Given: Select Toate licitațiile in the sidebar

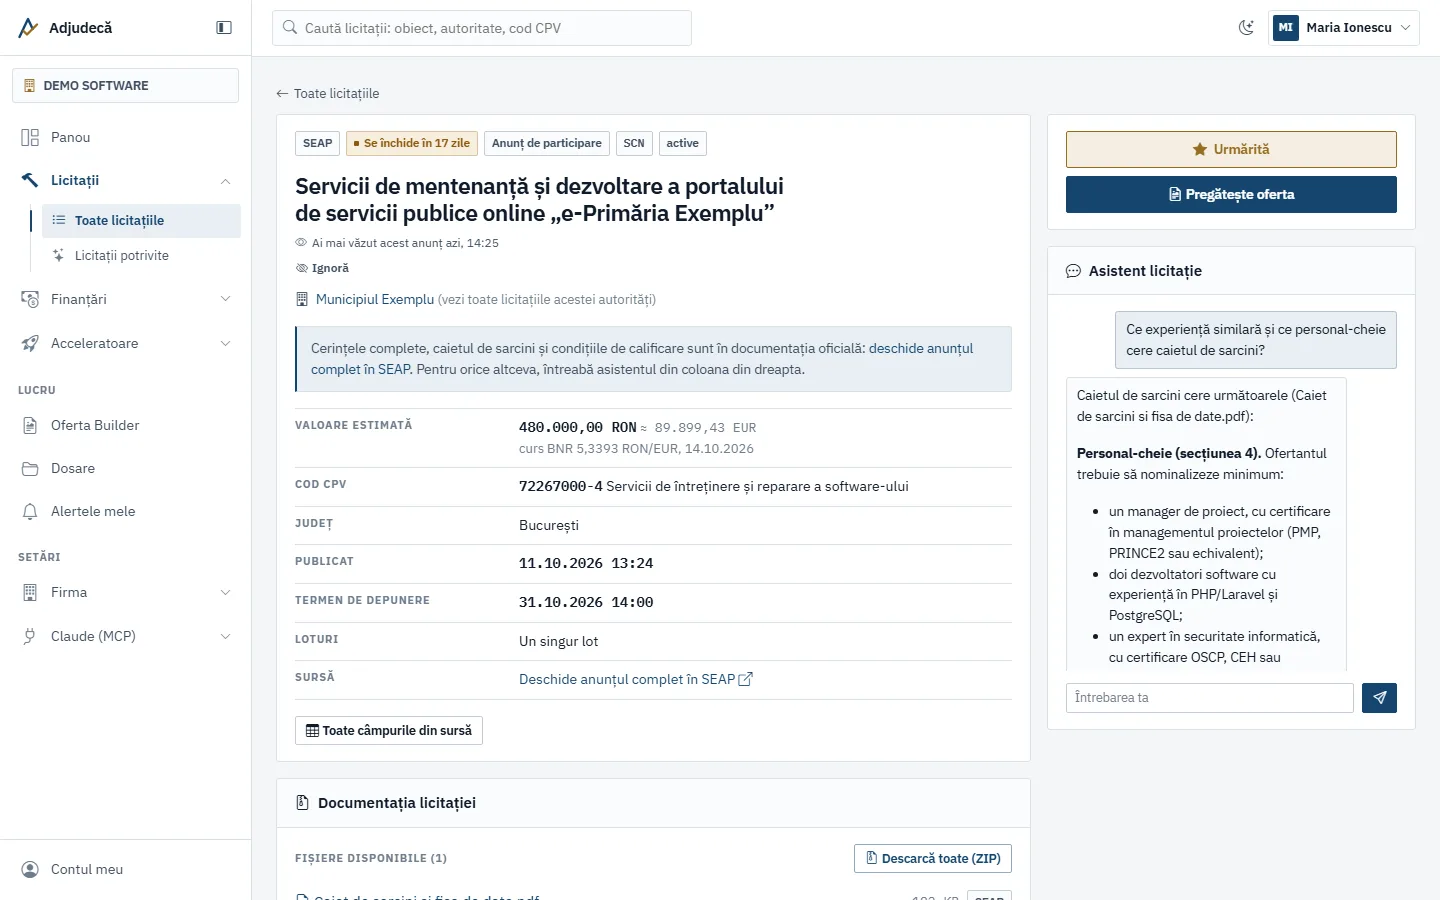Looking at the screenshot, I should 141,221.
